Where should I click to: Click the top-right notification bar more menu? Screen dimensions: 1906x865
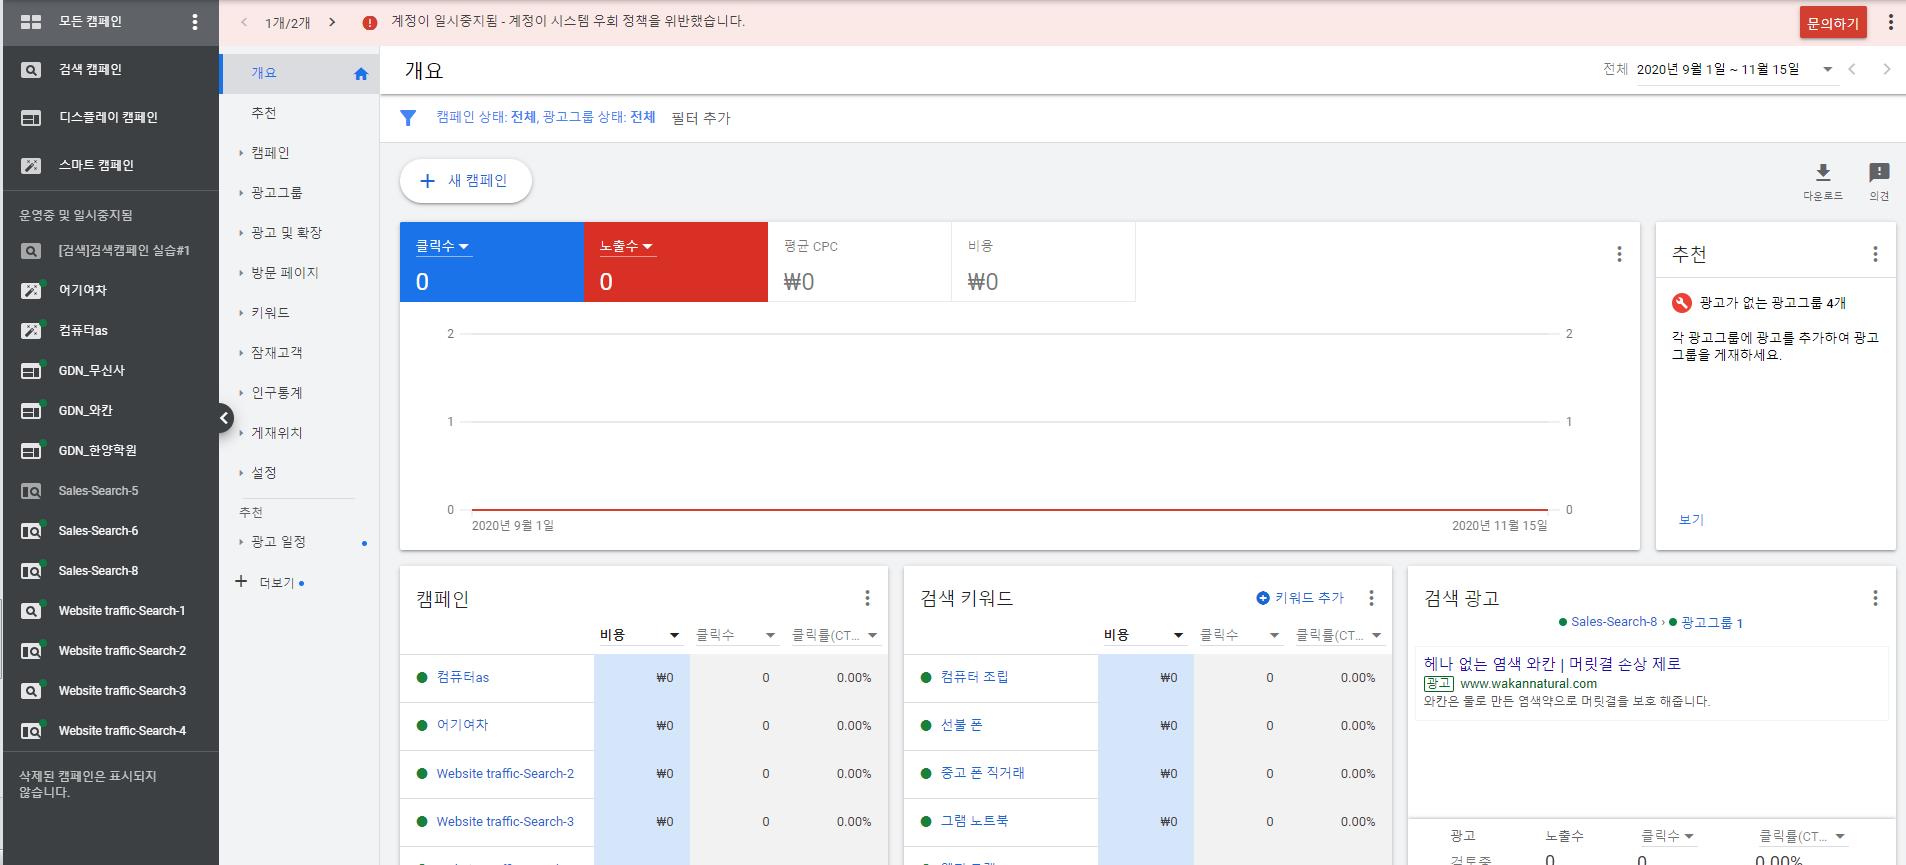pyautogui.click(x=1890, y=22)
